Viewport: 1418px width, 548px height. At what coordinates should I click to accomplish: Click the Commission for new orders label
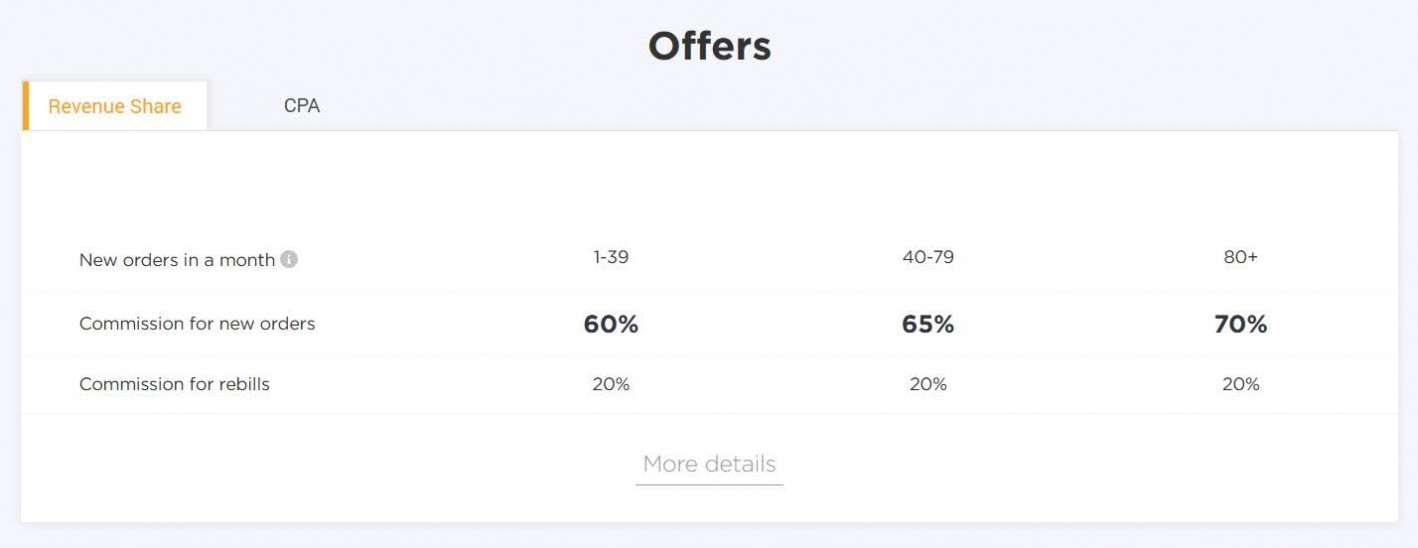[x=197, y=324]
